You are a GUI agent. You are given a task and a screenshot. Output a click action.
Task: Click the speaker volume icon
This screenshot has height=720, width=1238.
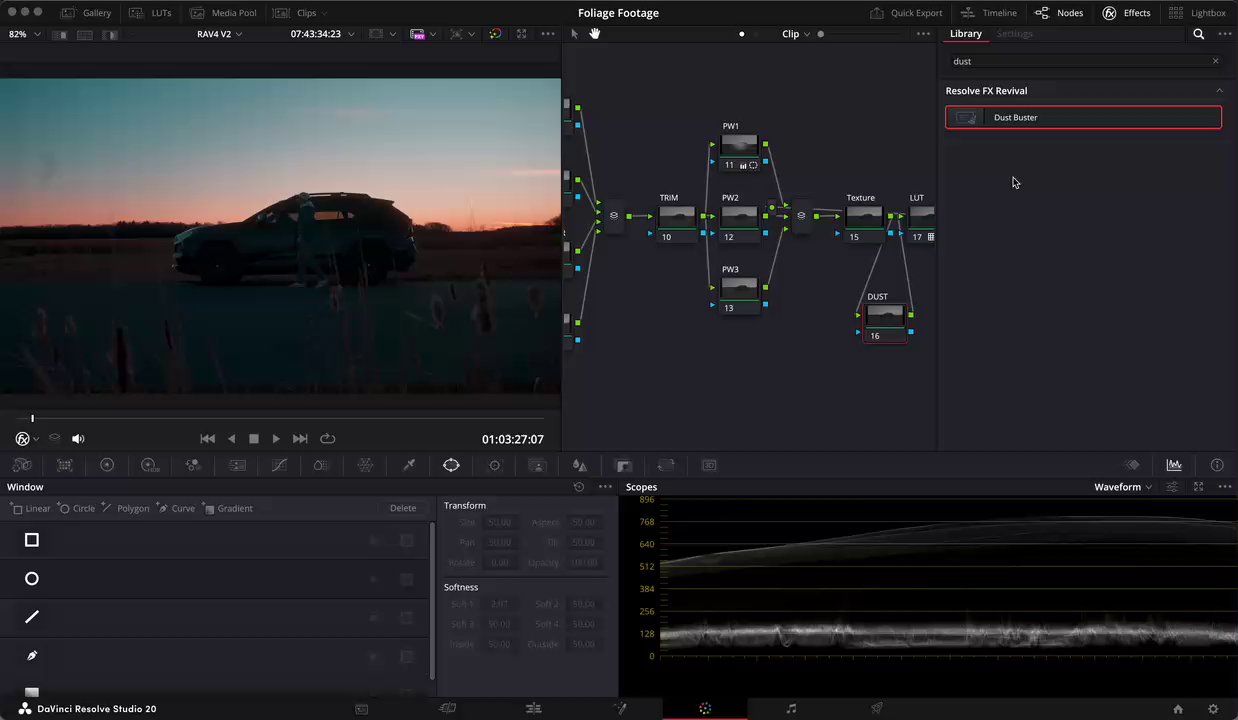(x=78, y=439)
